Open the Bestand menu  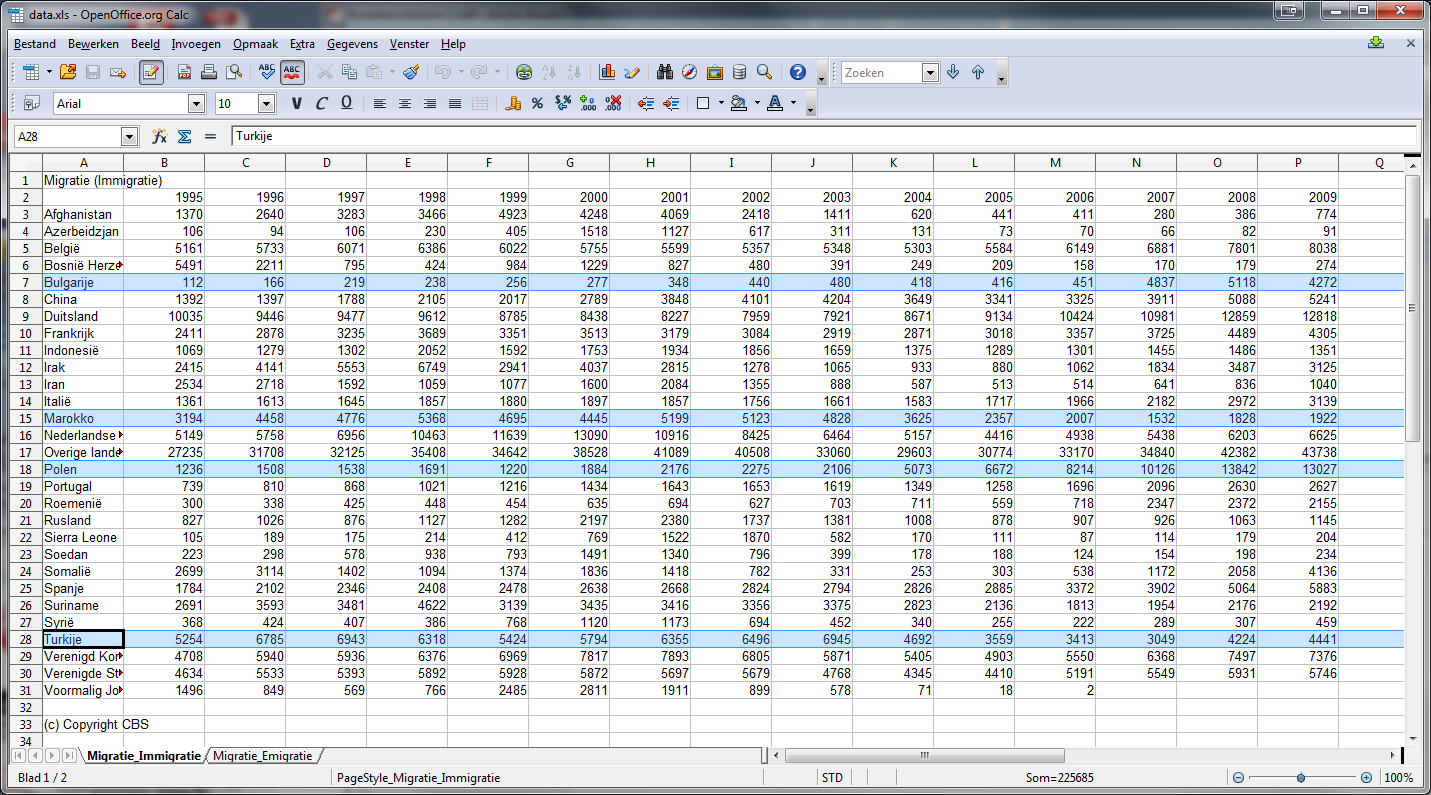click(x=35, y=44)
